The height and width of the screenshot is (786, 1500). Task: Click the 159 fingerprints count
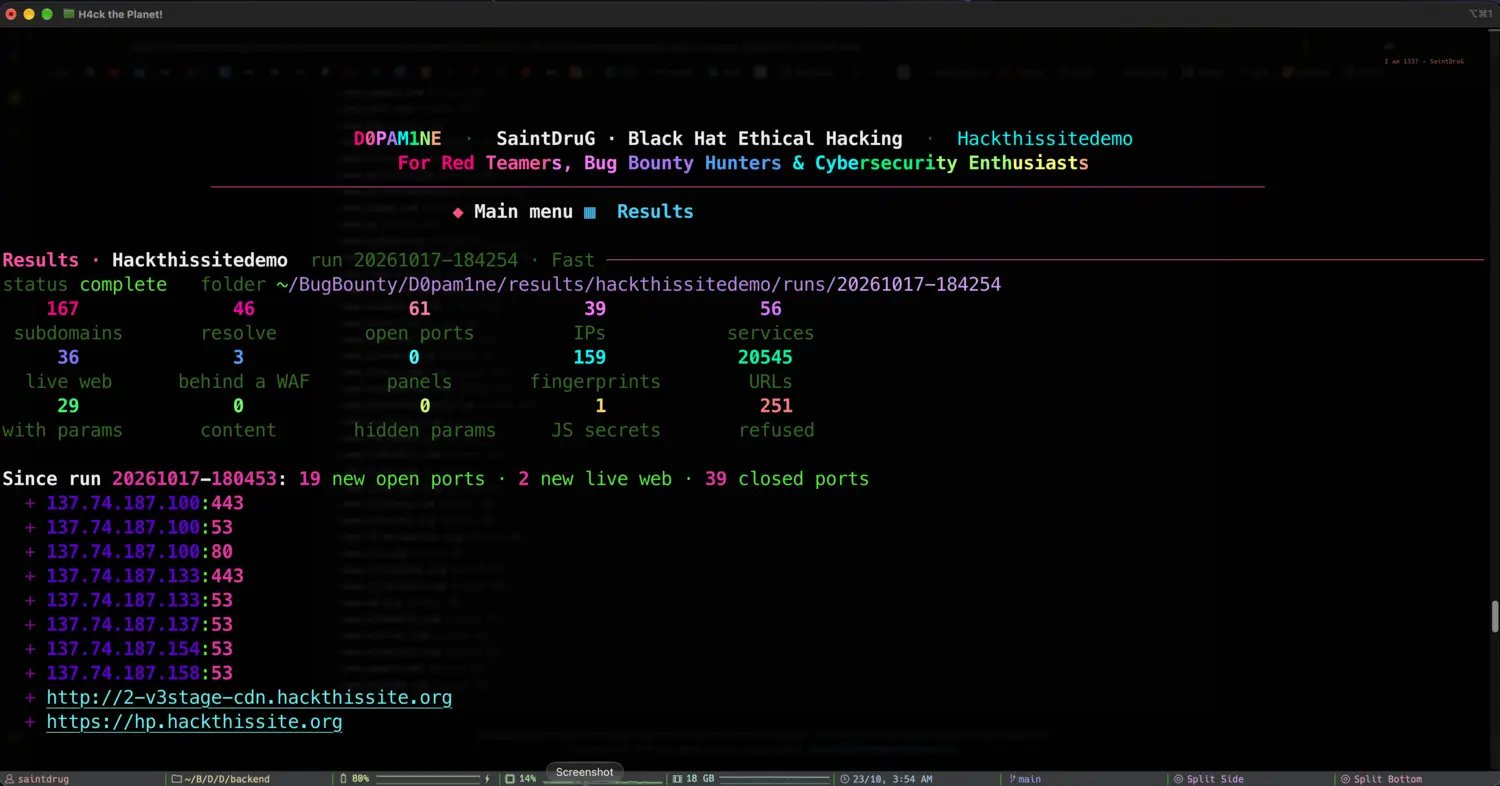590,357
